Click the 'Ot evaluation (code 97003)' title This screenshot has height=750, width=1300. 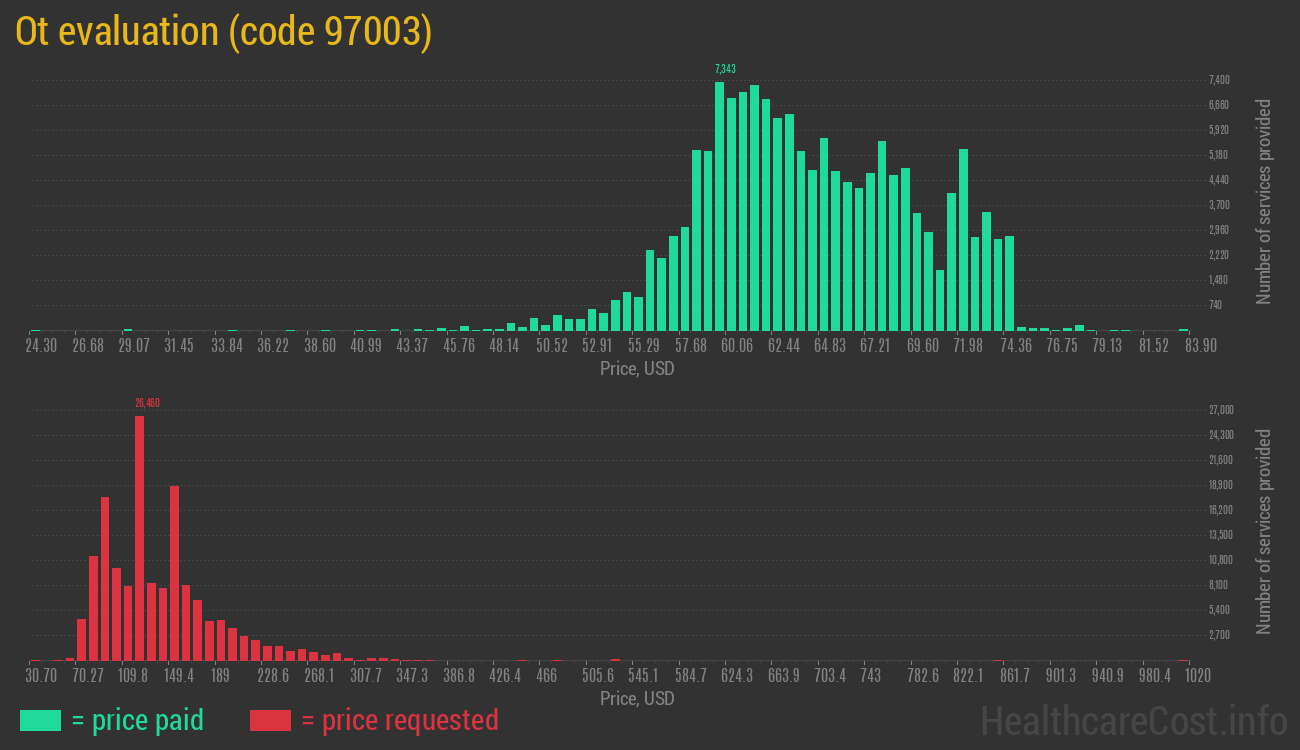(224, 32)
